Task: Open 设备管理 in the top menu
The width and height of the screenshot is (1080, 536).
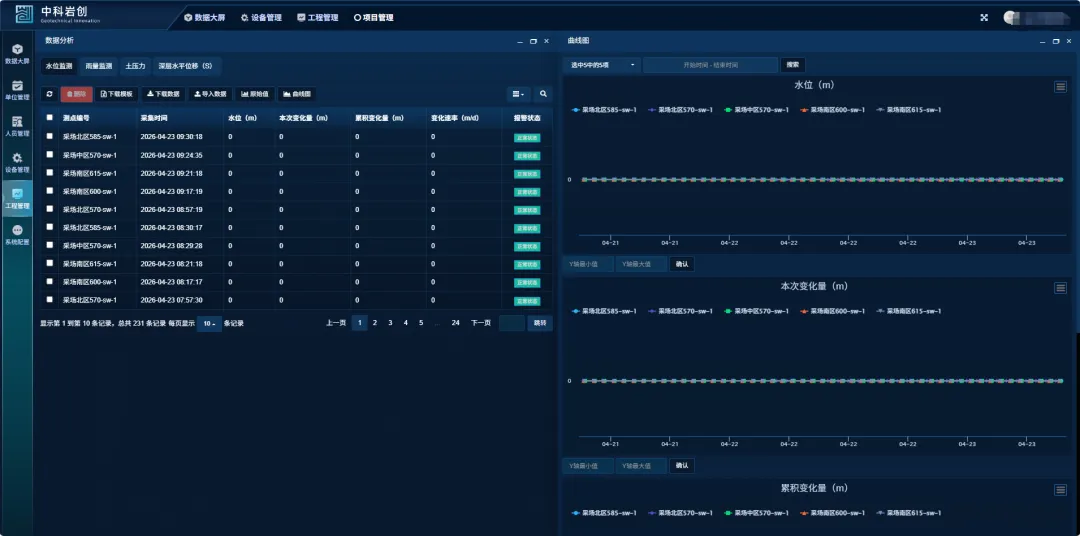Action: click(261, 17)
